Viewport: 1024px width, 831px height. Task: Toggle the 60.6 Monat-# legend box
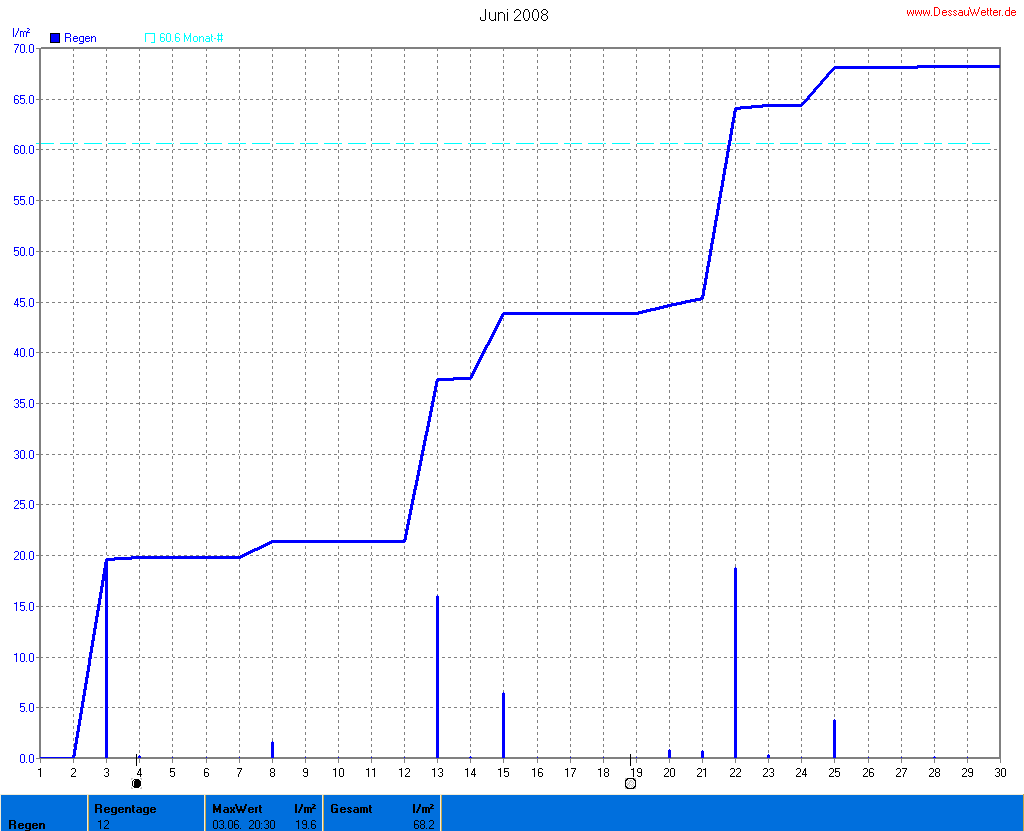[150, 38]
